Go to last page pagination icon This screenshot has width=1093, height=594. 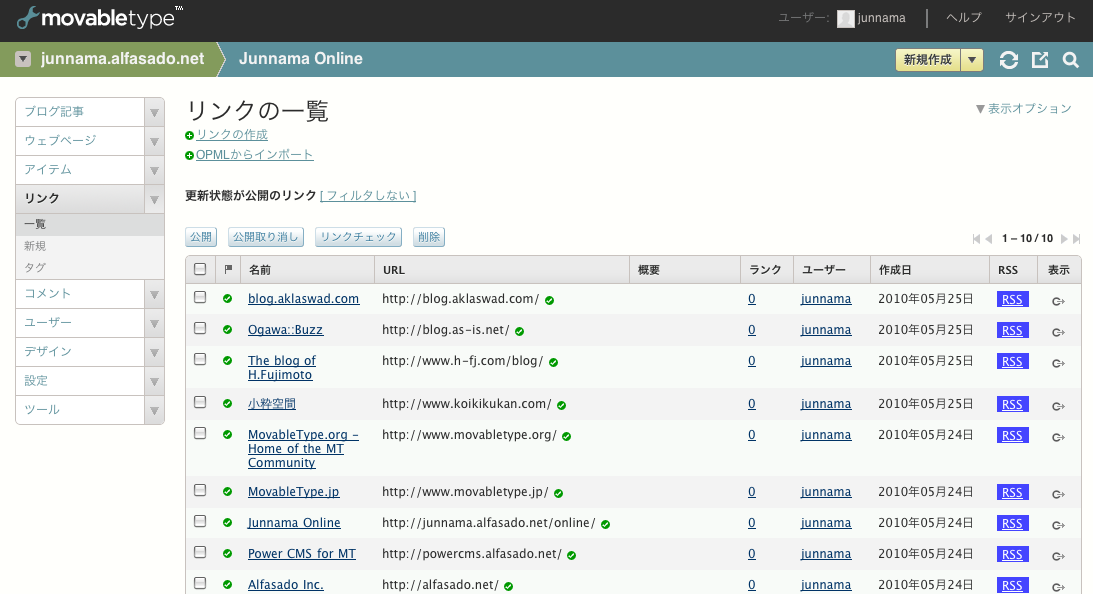click(1076, 239)
